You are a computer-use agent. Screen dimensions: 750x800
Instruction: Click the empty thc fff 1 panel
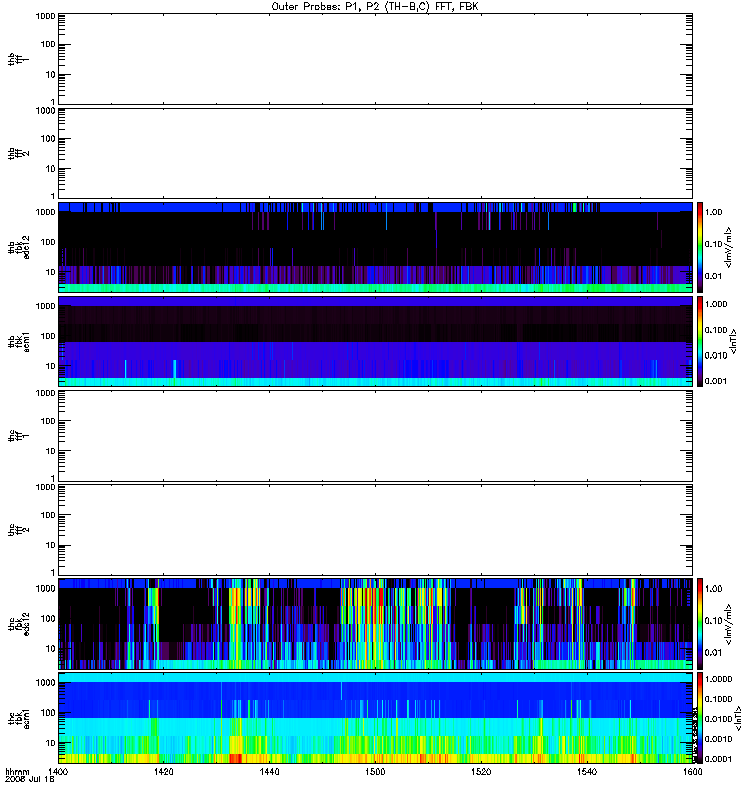coord(376,436)
